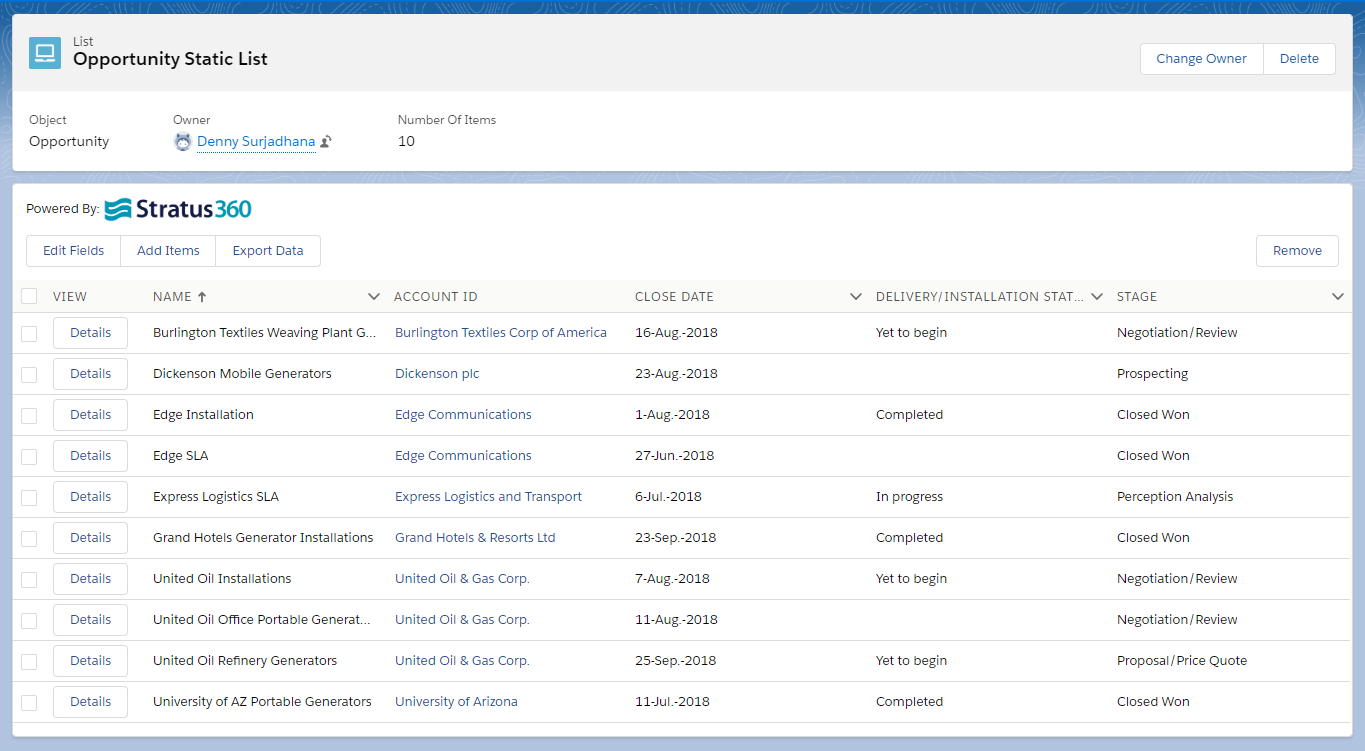
Task: Open the Dickenson plc account link
Action: coord(437,373)
